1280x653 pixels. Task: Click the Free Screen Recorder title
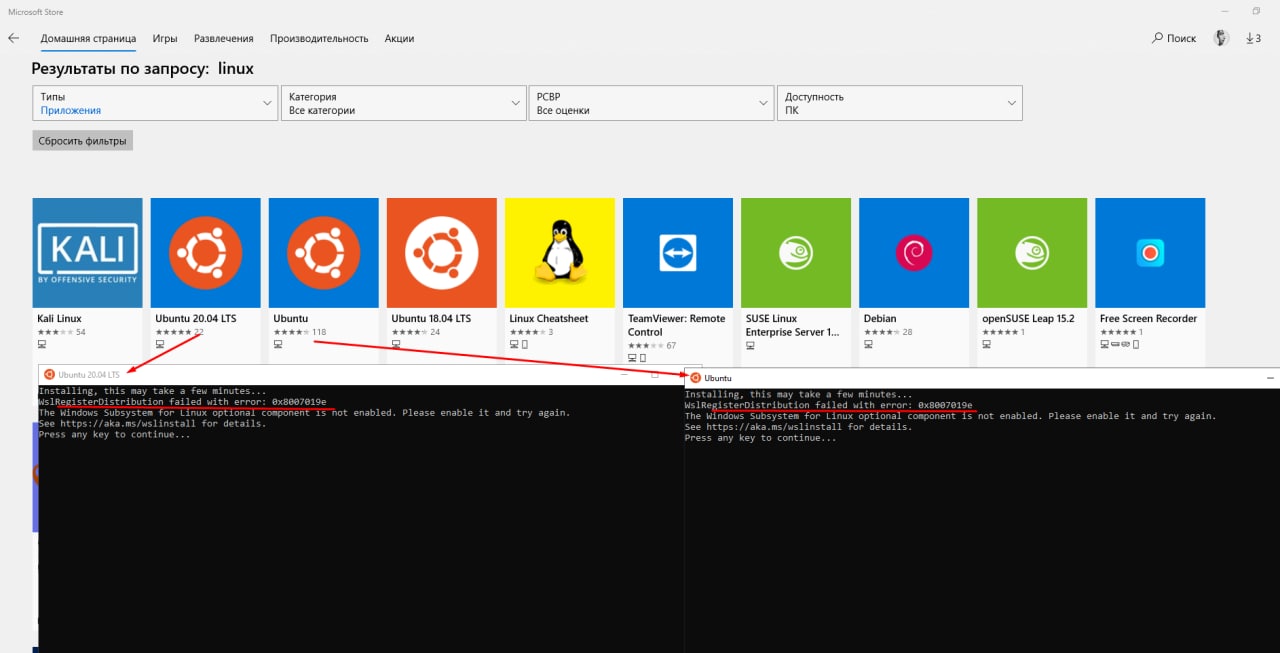click(1148, 319)
